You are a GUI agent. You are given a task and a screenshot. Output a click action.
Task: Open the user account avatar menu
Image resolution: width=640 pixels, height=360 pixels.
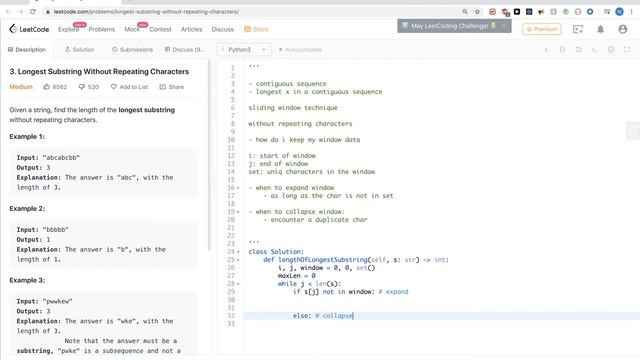622,29
